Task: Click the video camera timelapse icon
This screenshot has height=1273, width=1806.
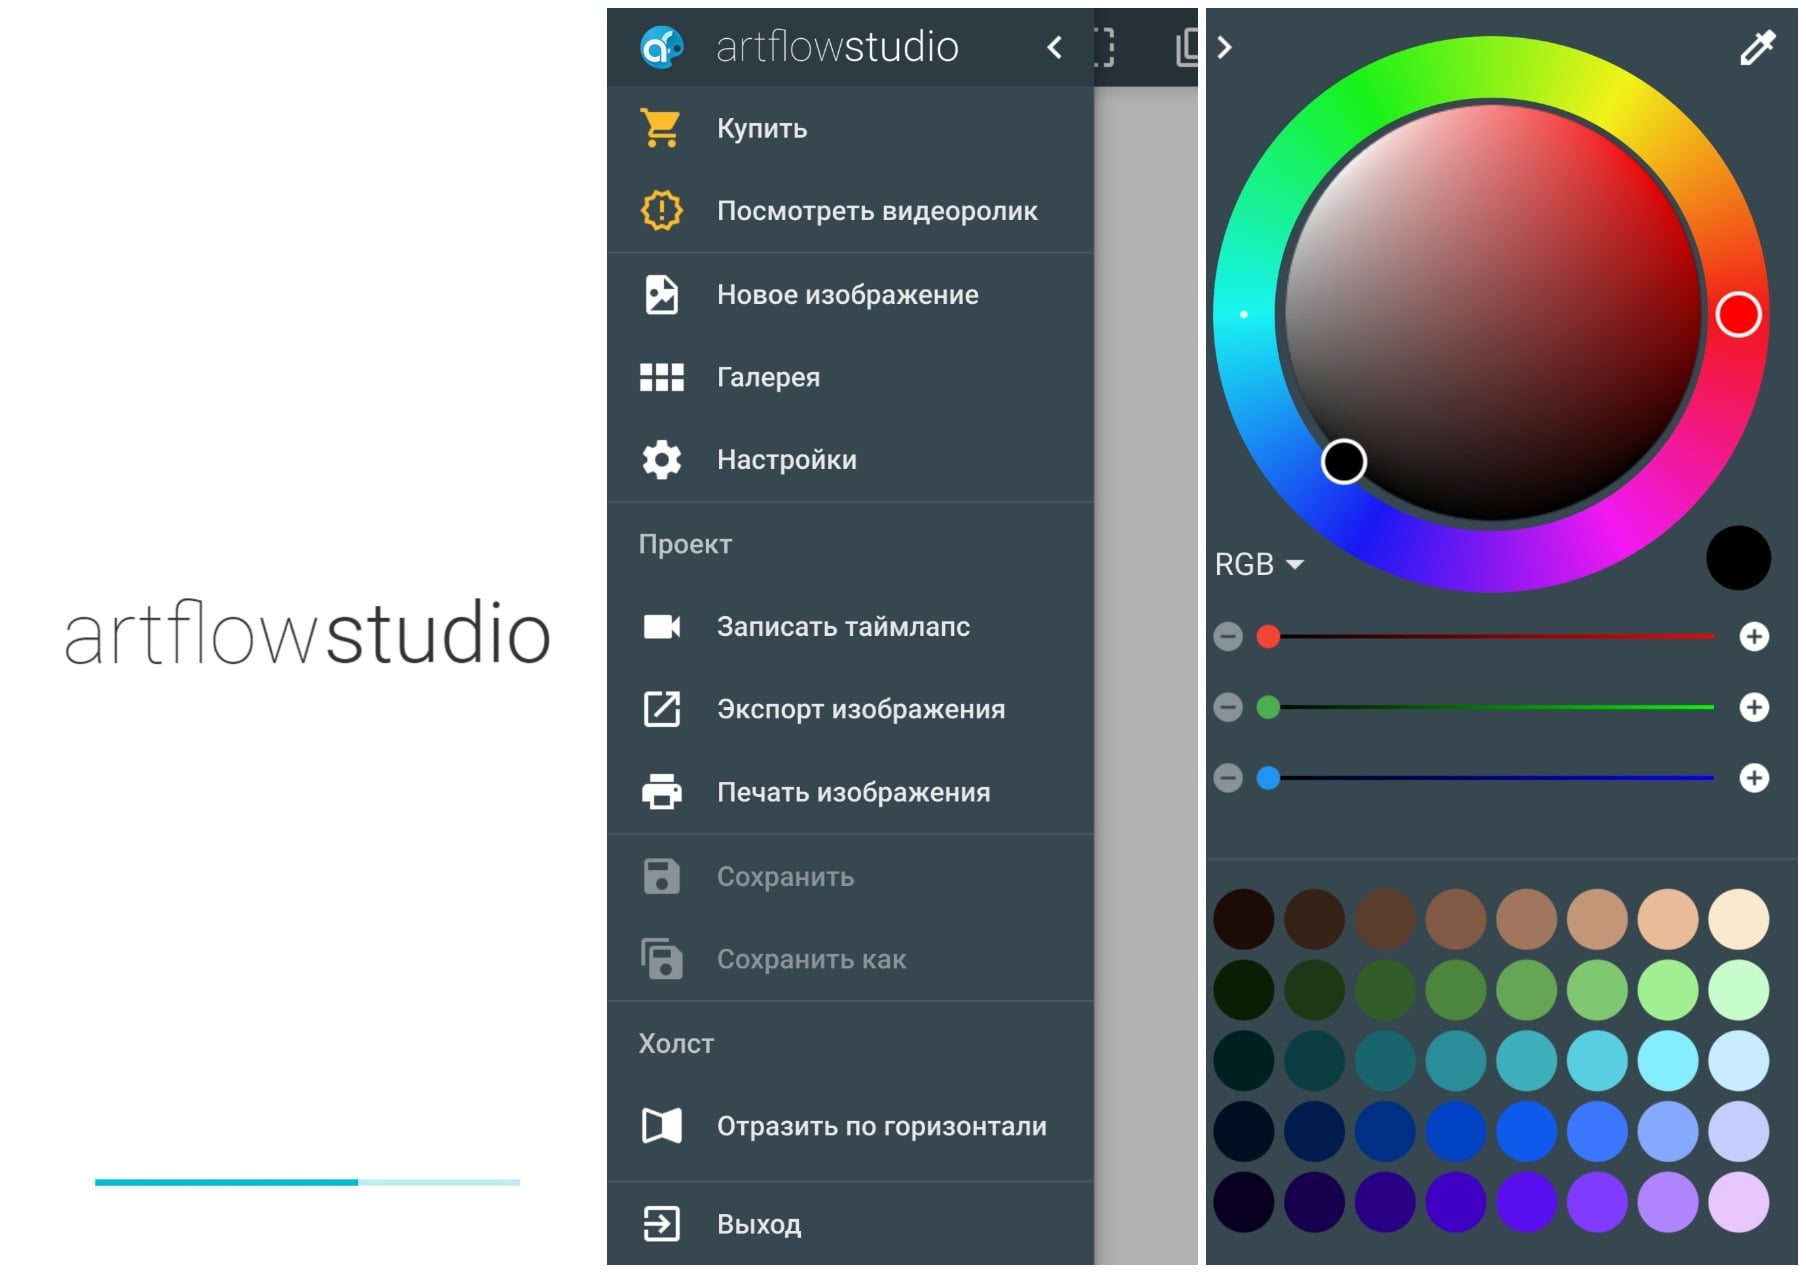Action: [661, 626]
